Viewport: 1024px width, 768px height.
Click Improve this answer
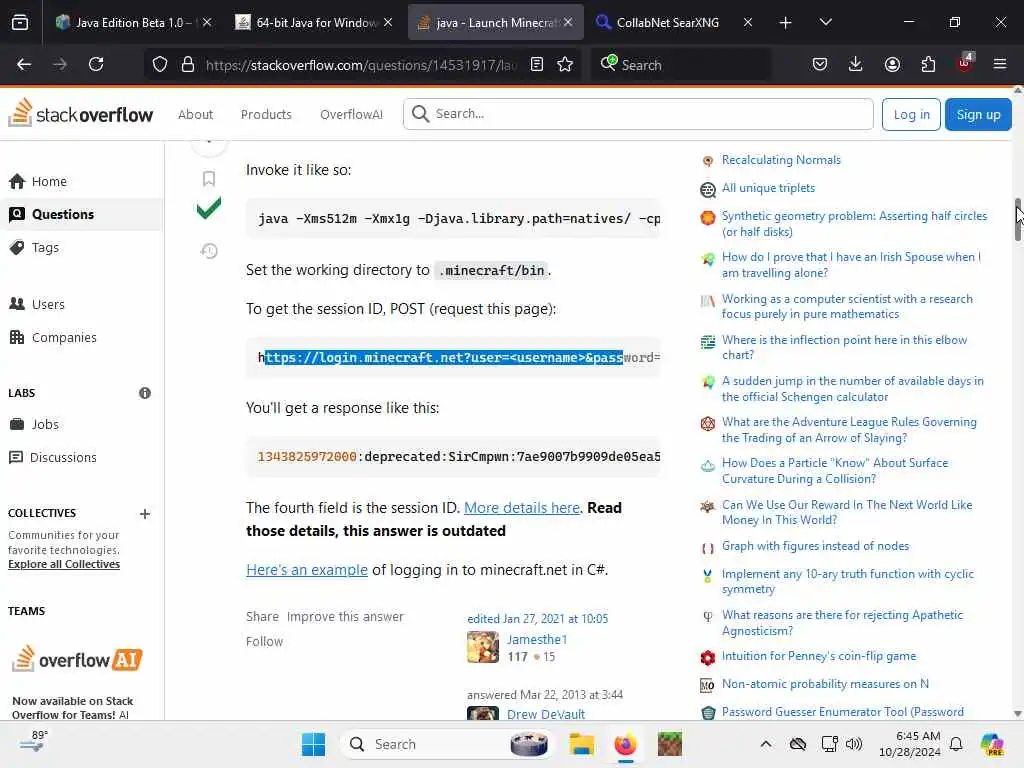pyautogui.click(x=345, y=617)
